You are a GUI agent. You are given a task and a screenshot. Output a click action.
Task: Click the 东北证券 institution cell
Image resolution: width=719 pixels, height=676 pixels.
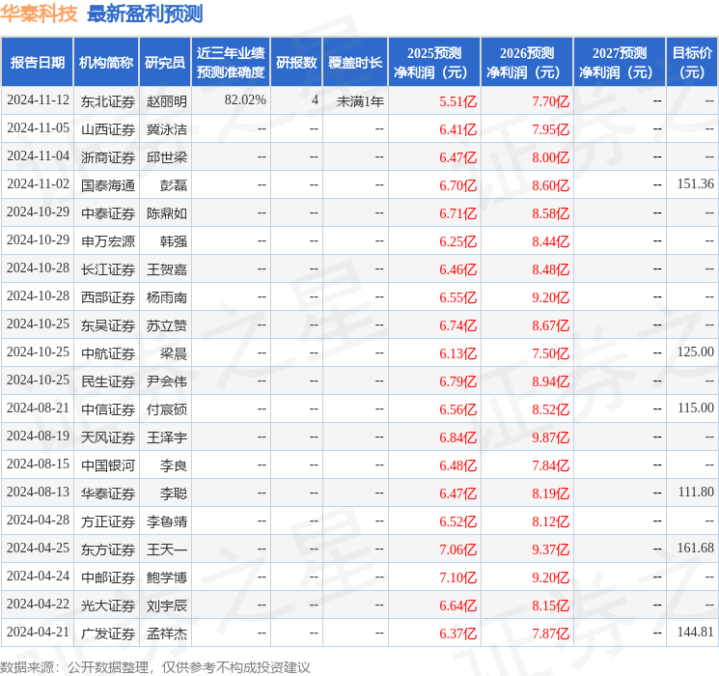point(108,101)
